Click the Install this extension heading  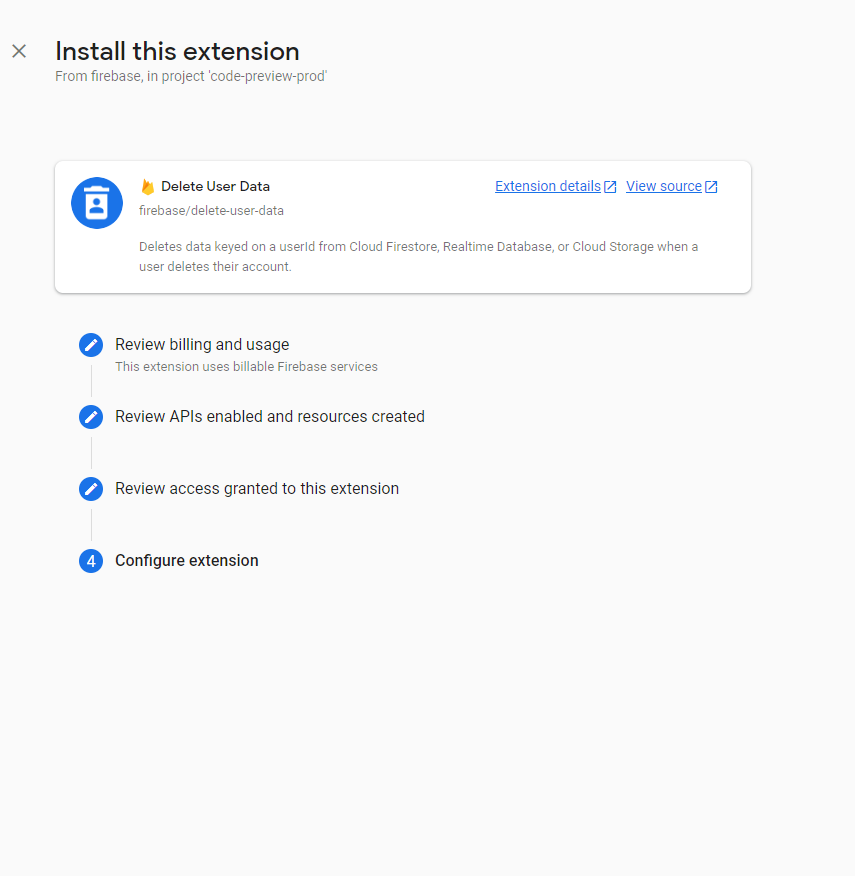click(x=177, y=51)
